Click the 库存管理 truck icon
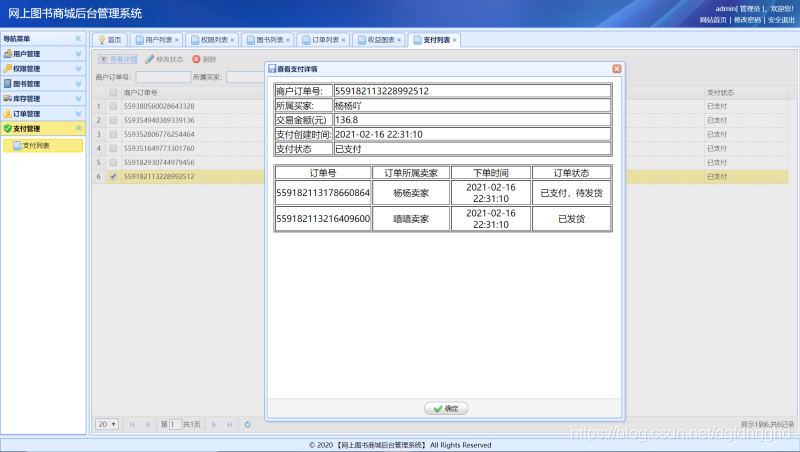This screenshot has height=452, width=800. [x=8, y=98]
